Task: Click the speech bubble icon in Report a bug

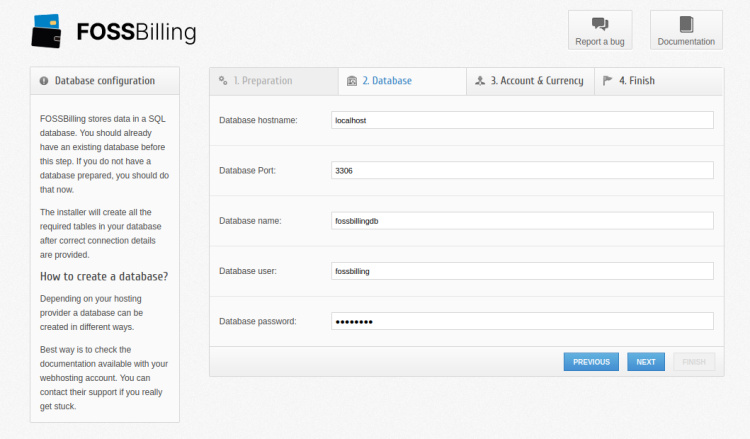Action: point(600,24)
